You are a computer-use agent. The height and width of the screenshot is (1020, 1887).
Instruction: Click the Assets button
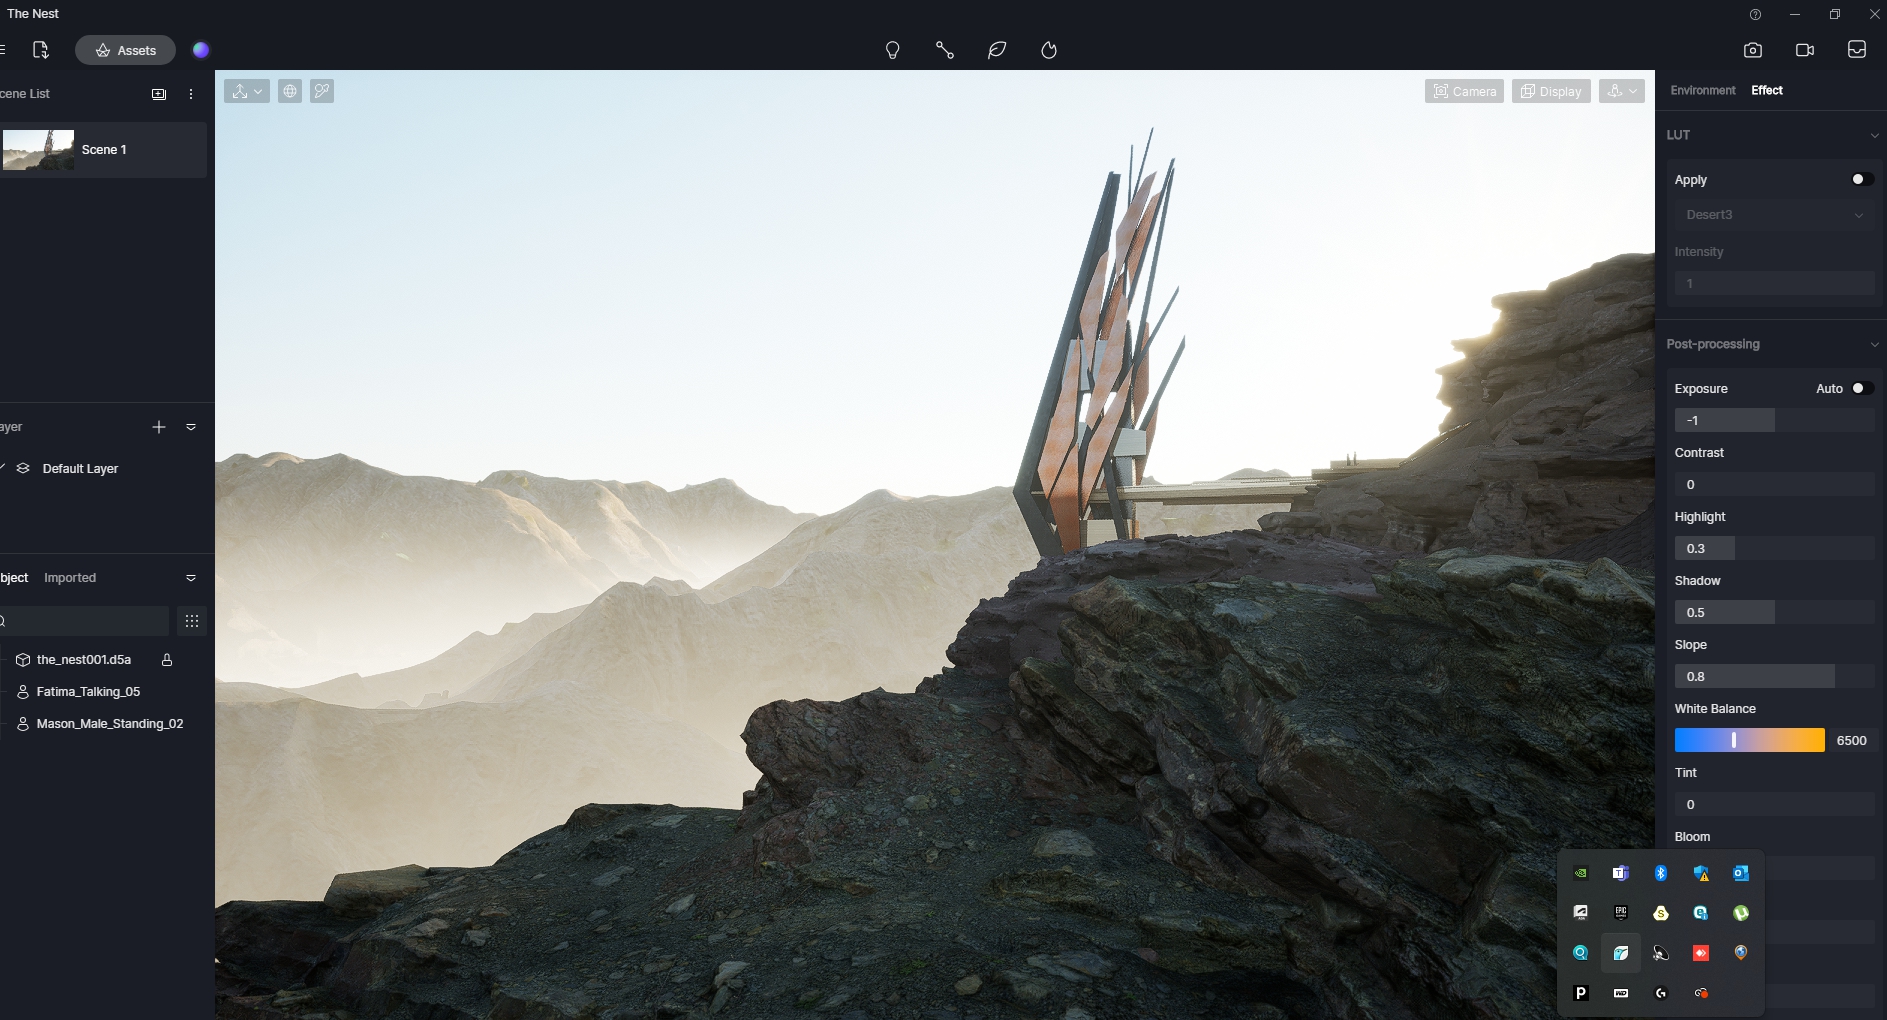pos(126,50)
